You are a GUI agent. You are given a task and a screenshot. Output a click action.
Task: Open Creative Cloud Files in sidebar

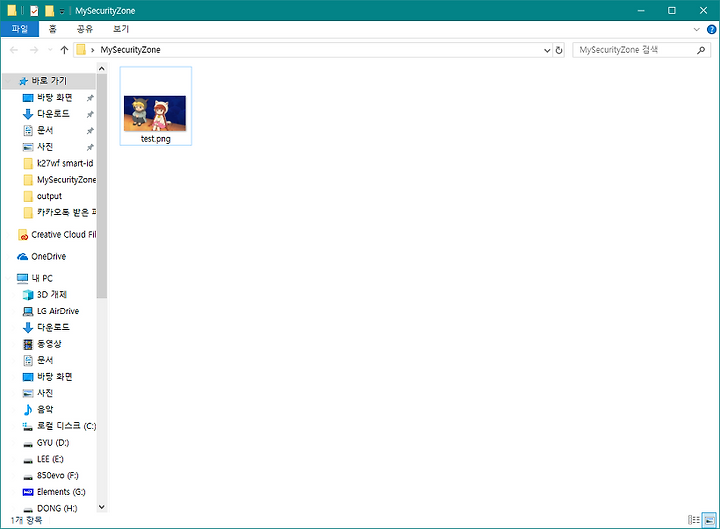(63, 235)
